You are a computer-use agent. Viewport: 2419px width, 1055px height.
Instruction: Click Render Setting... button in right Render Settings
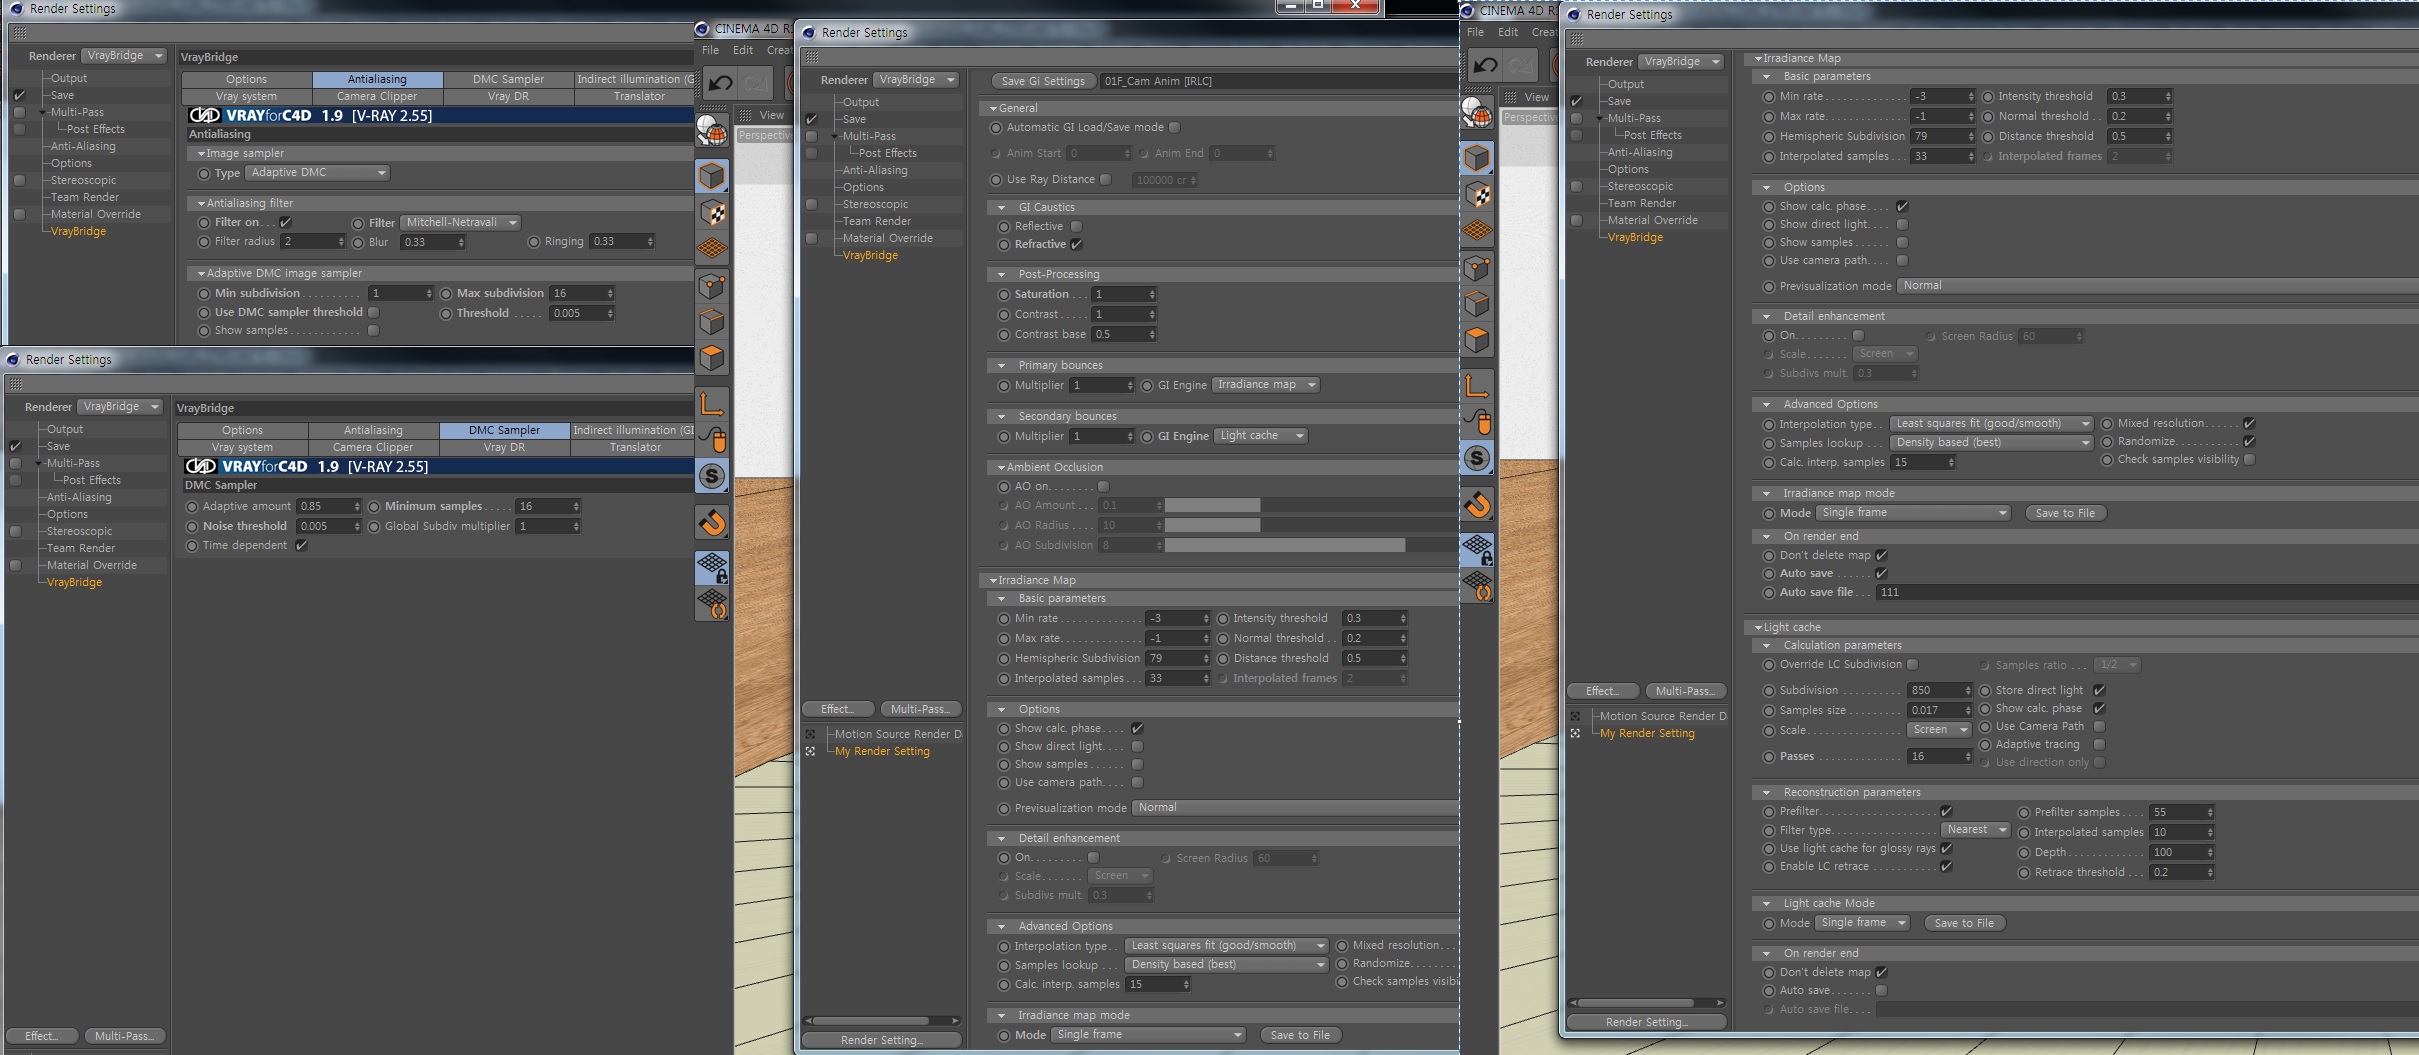pos(1646,1022)
